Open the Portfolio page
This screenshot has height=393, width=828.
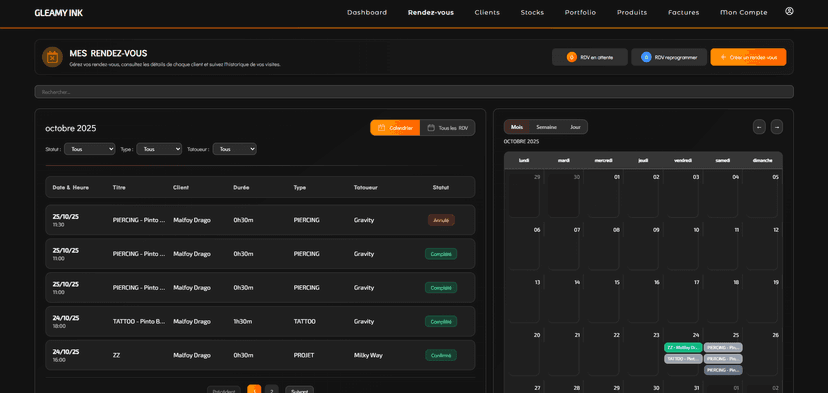[x=580, y=13]
